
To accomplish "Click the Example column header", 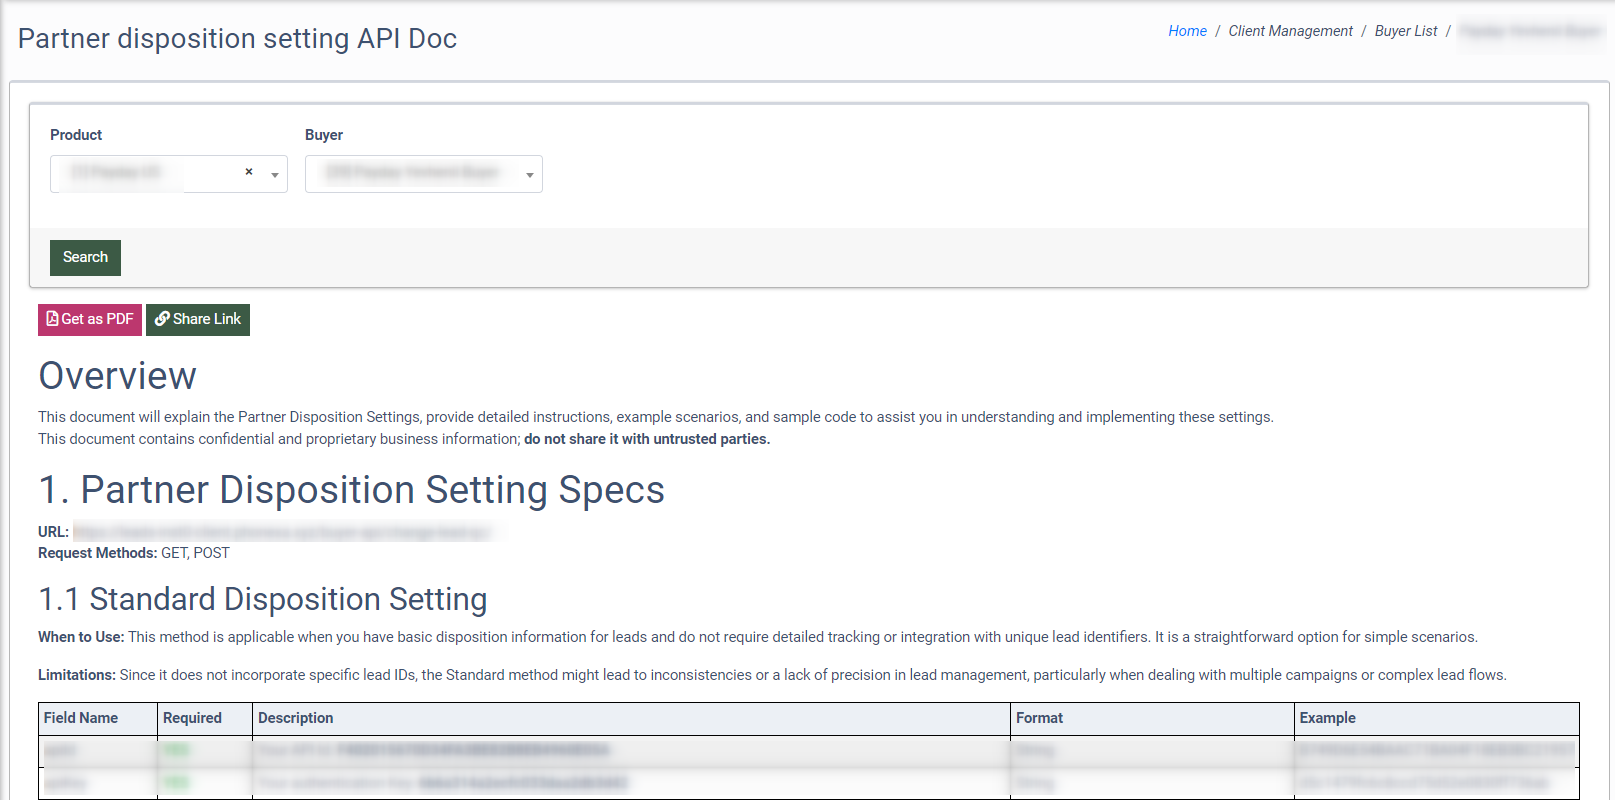I will pos(1327,718).
